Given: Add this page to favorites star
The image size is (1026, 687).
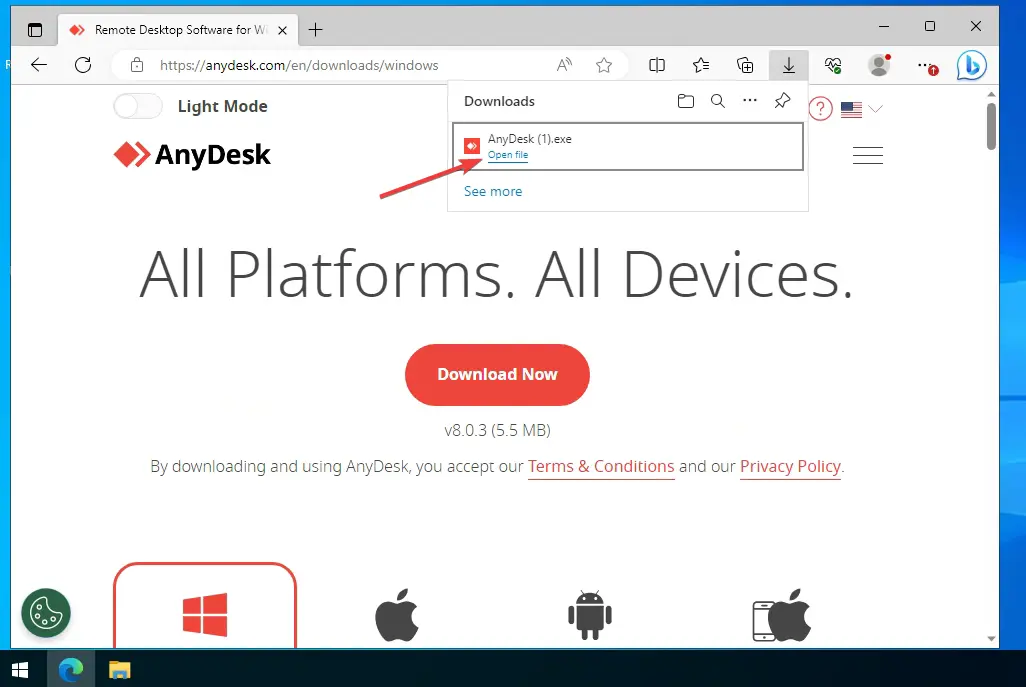Looking at the screenshot, I should point(604,65).
